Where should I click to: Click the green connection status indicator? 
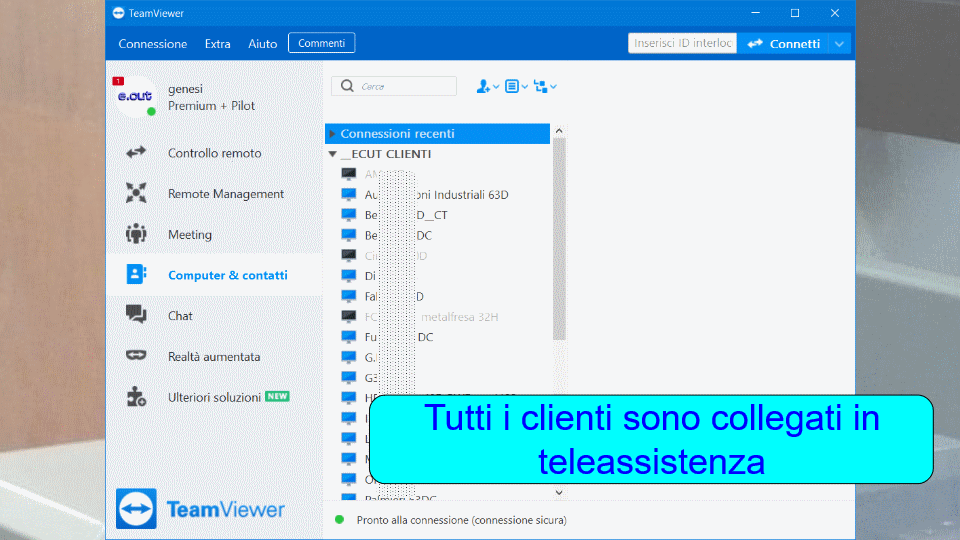pyautogui.click(x=339, y=520)
